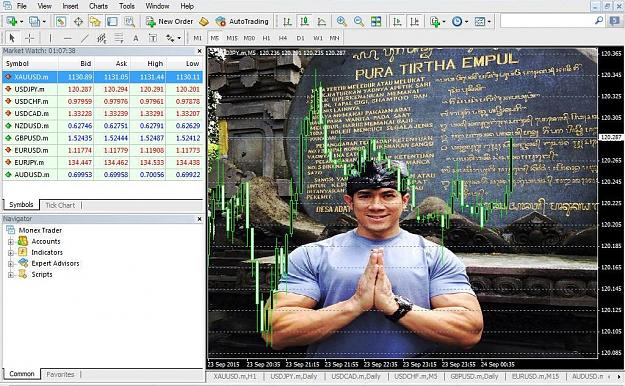Image resolution: width=625 pixels, height=386 pixels.
Task: Select the Horizontal Line drawing tool
Action: pyautogui.click(x=68, y=38)
